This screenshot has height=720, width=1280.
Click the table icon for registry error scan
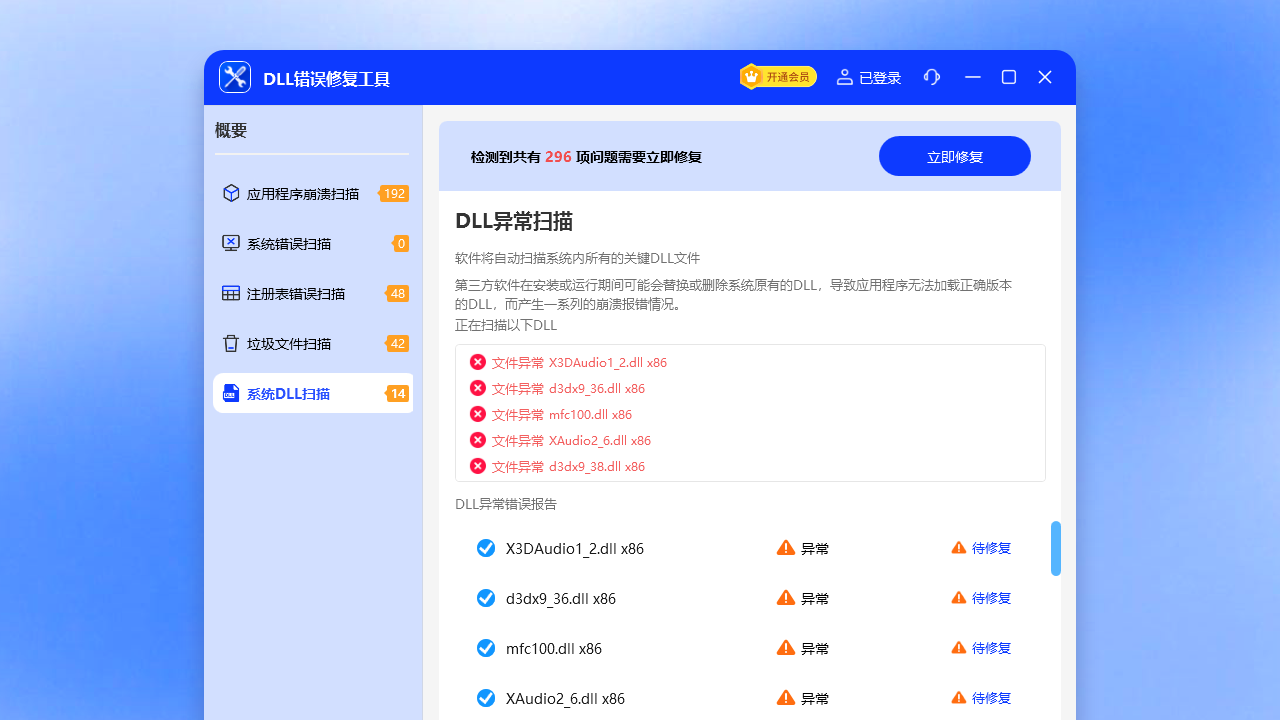click(x=231, y=293)
